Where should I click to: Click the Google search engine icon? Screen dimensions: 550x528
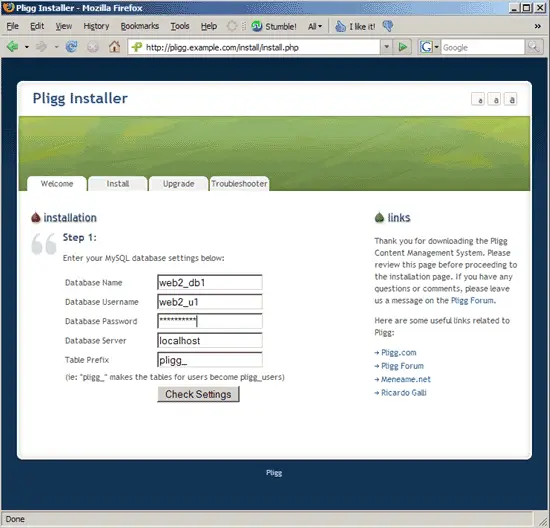click(x=426, y=47)
